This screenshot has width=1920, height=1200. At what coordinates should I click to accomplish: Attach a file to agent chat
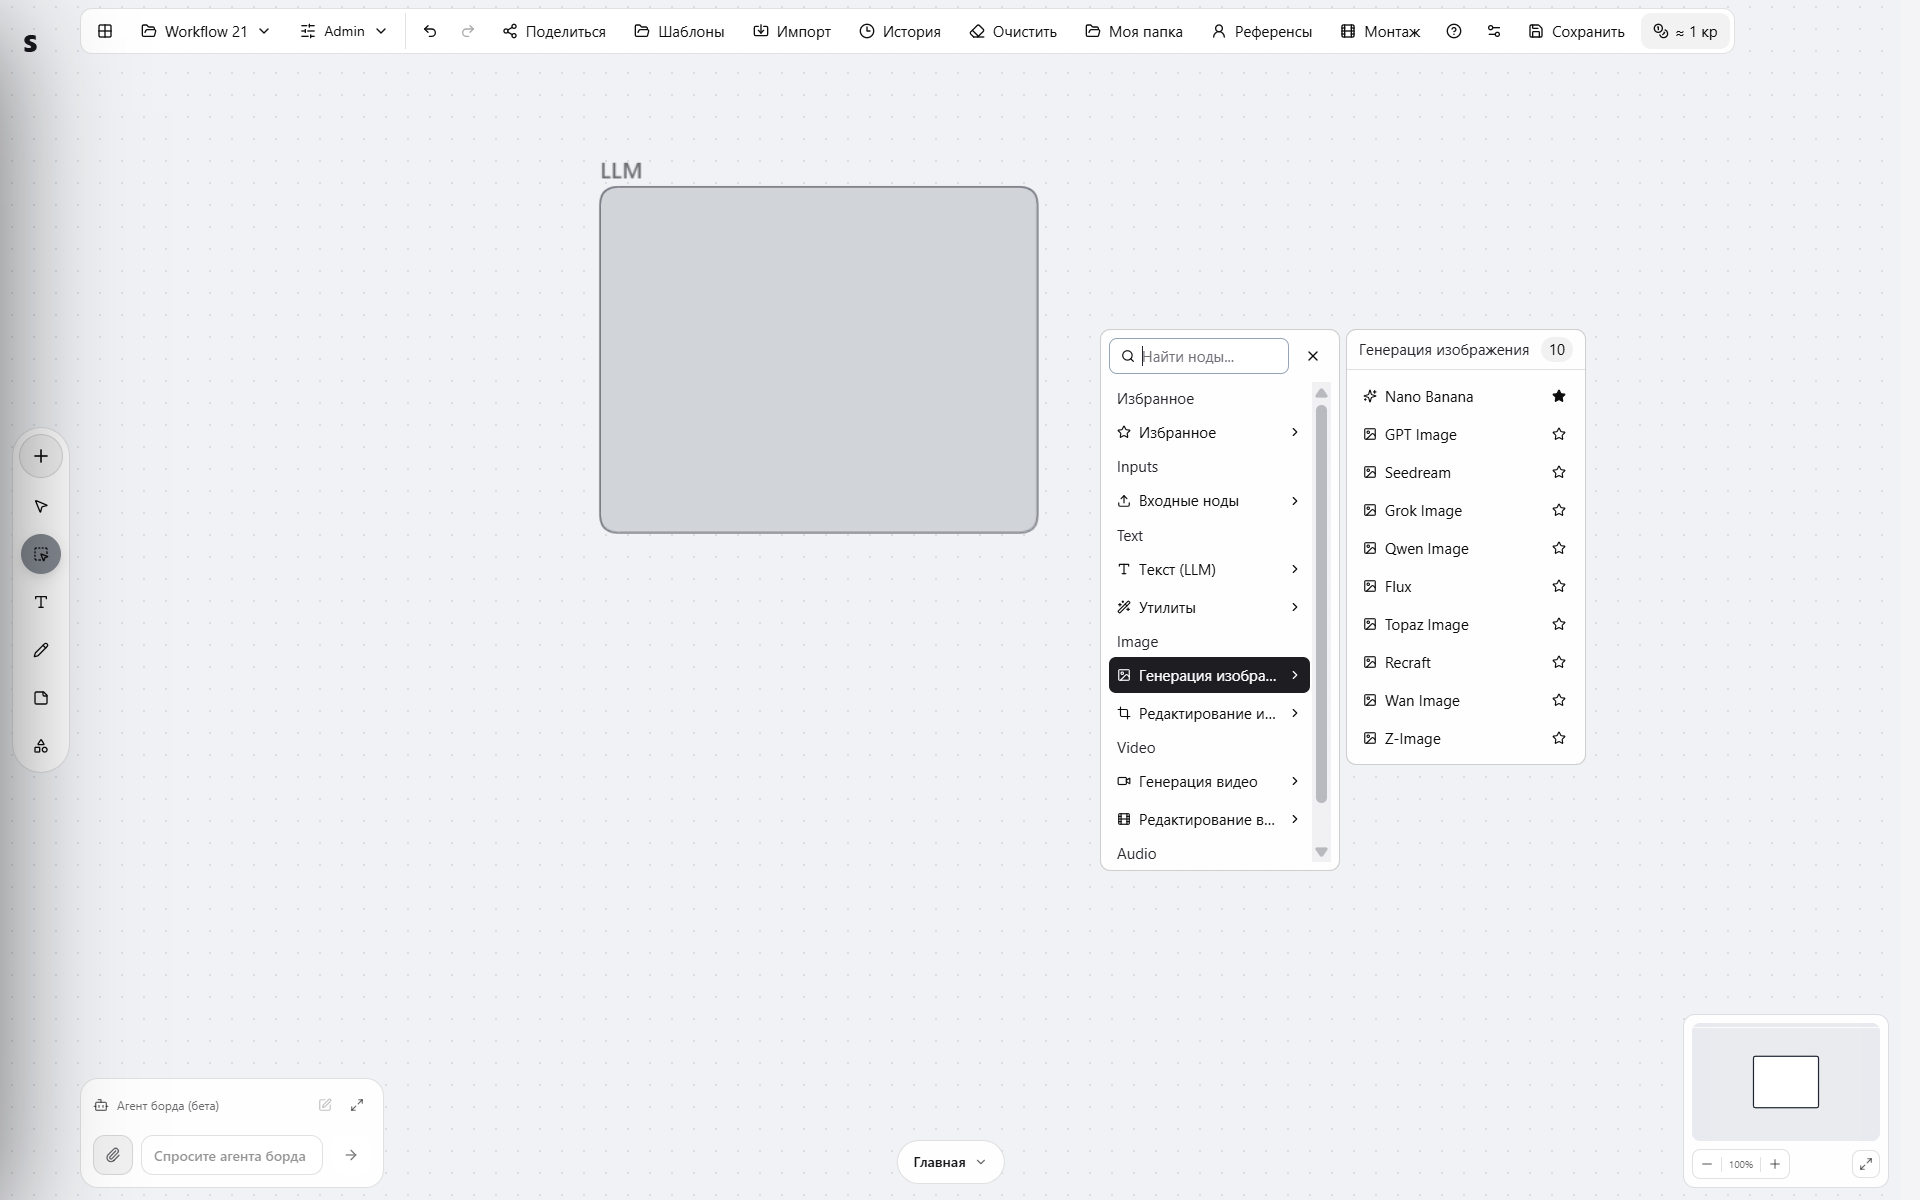(x=113, y=1155)
